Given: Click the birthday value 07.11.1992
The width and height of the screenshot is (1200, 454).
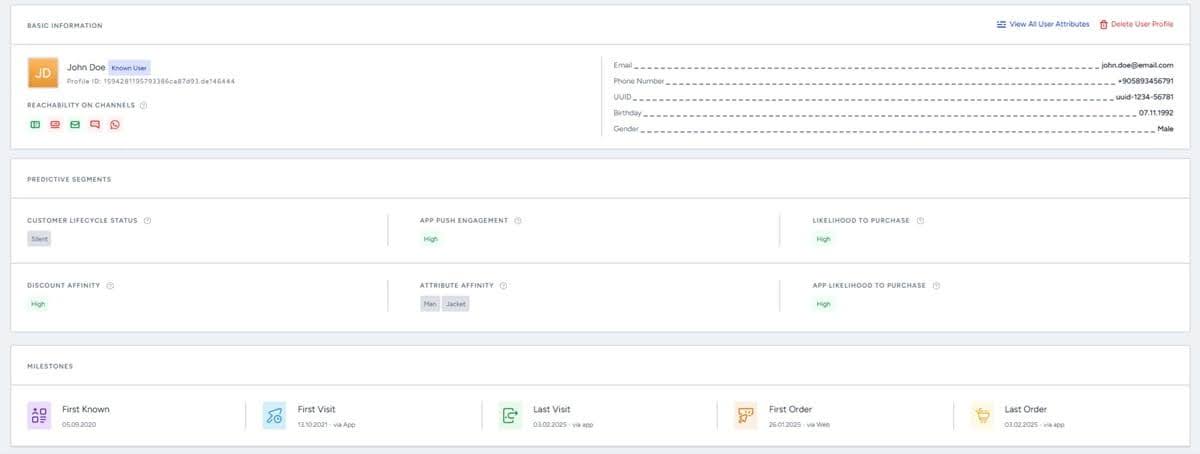Looking at the screenshot, I should 1156,113.
